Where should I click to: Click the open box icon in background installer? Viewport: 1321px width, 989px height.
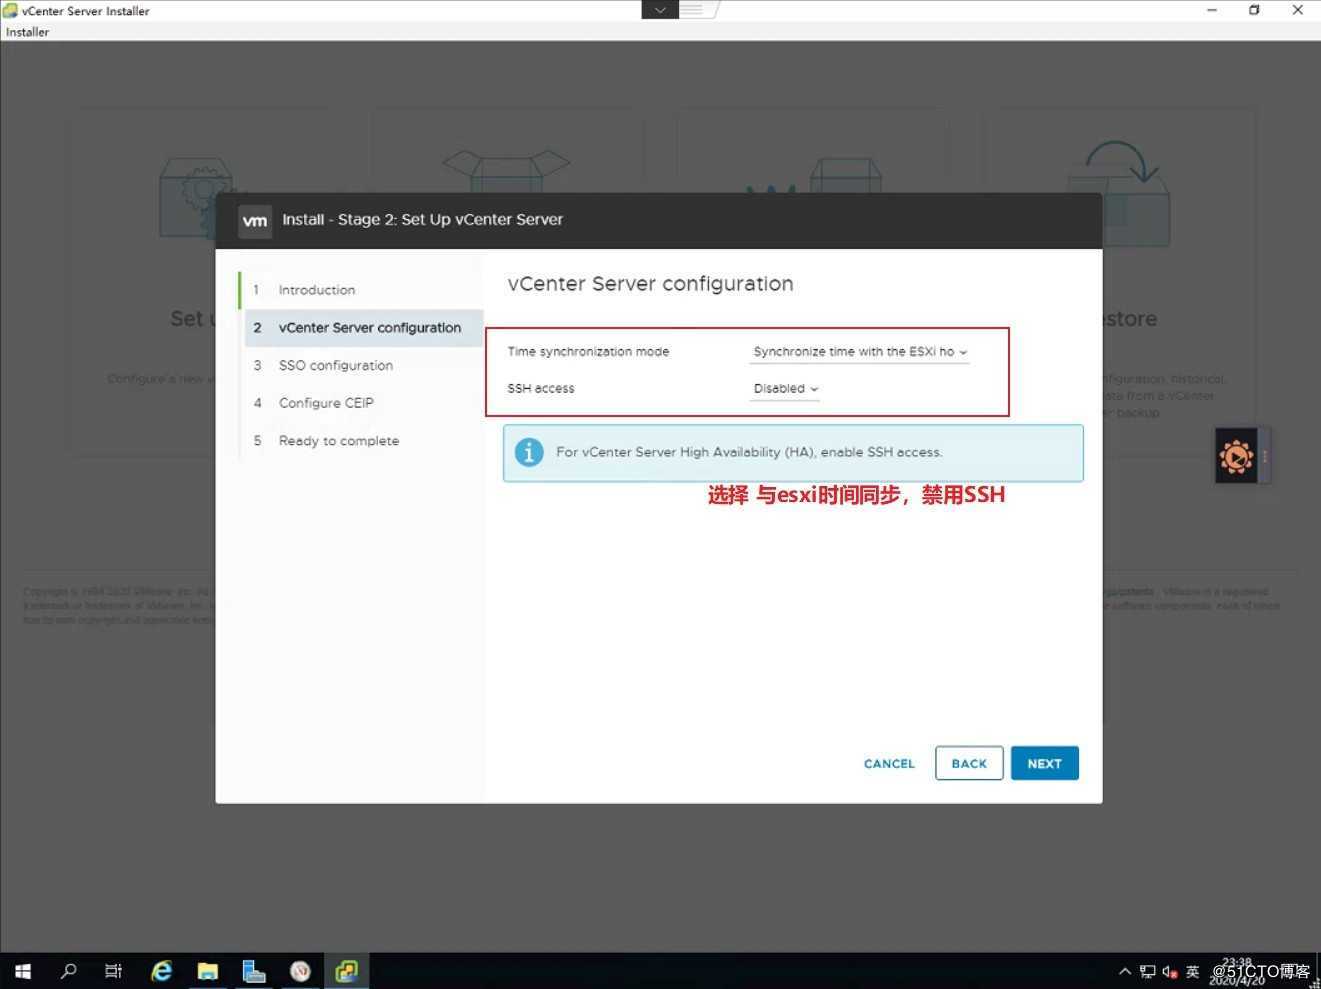[506, 171]
